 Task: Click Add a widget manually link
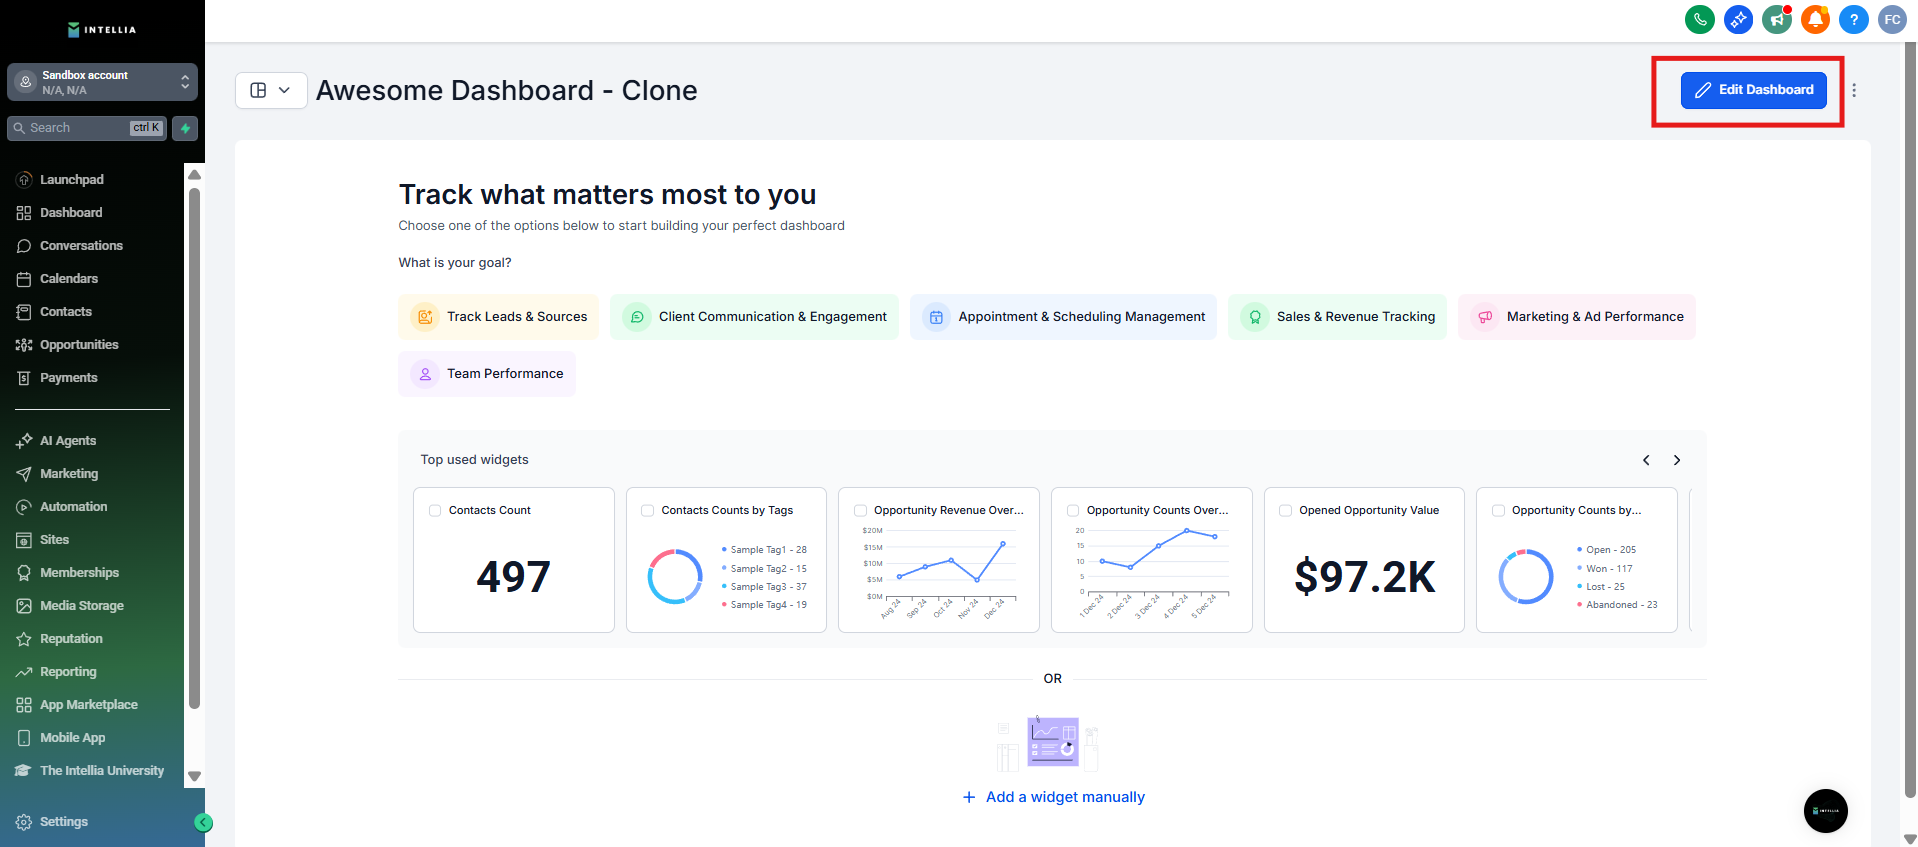(x=1054, y=797)
